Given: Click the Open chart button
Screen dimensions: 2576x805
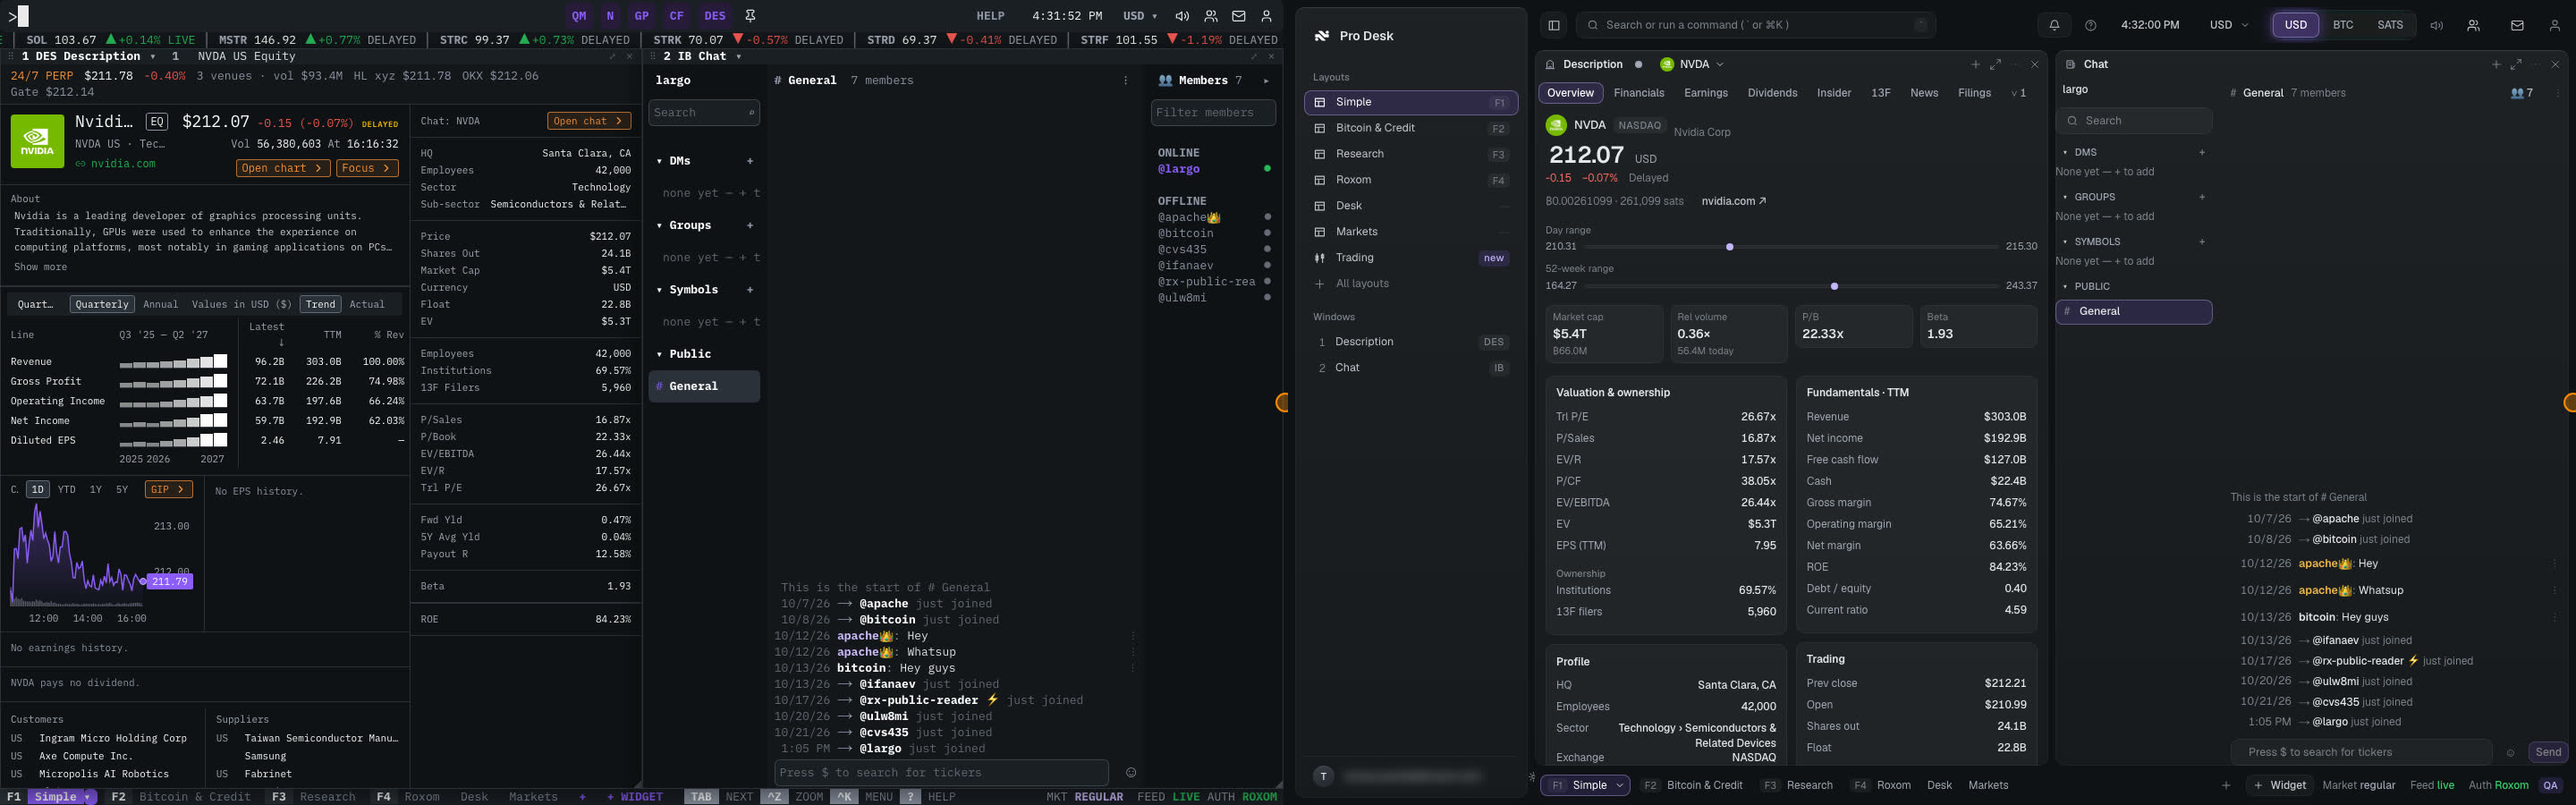Looking at the screenshot, I should [283, 168].
